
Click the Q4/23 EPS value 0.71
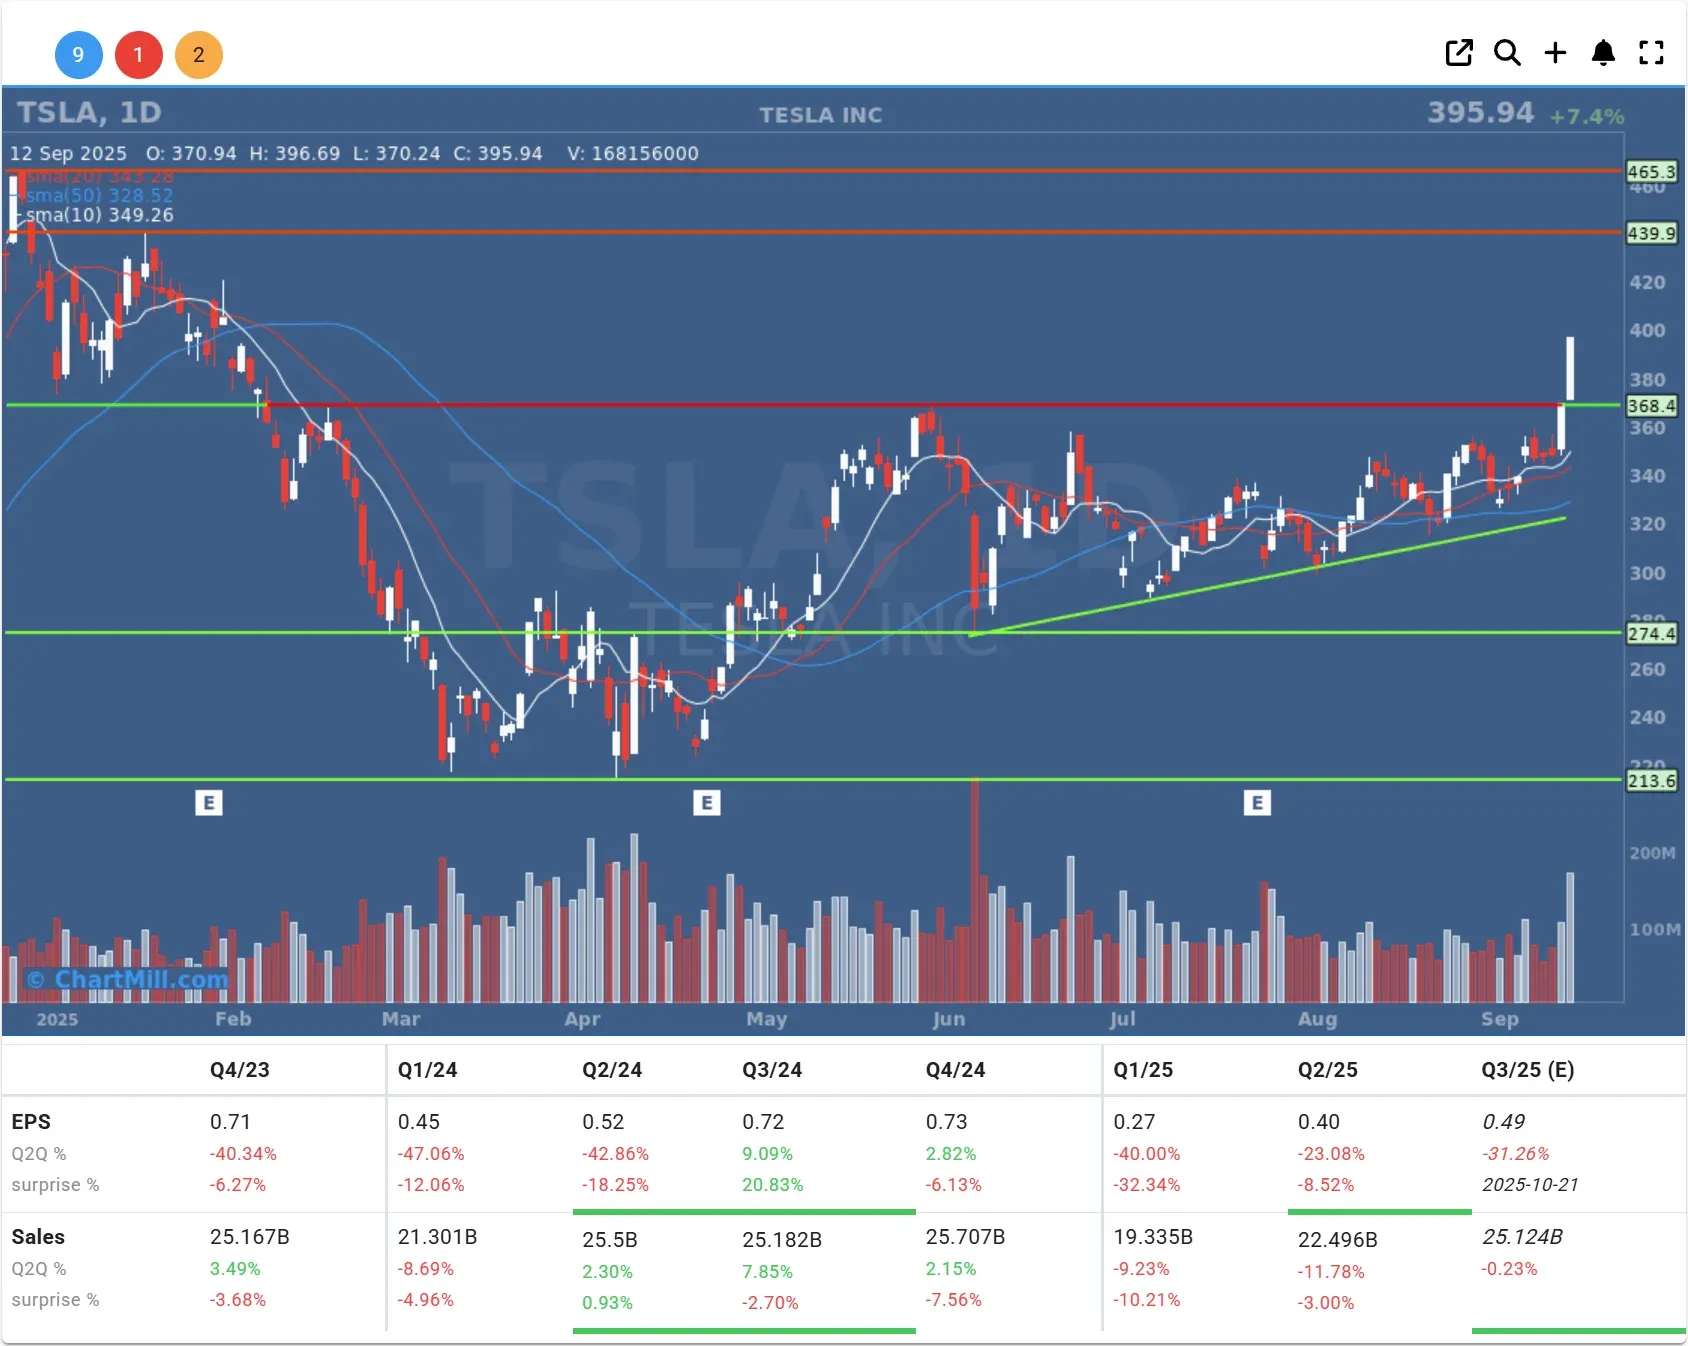pos(230,1122)
